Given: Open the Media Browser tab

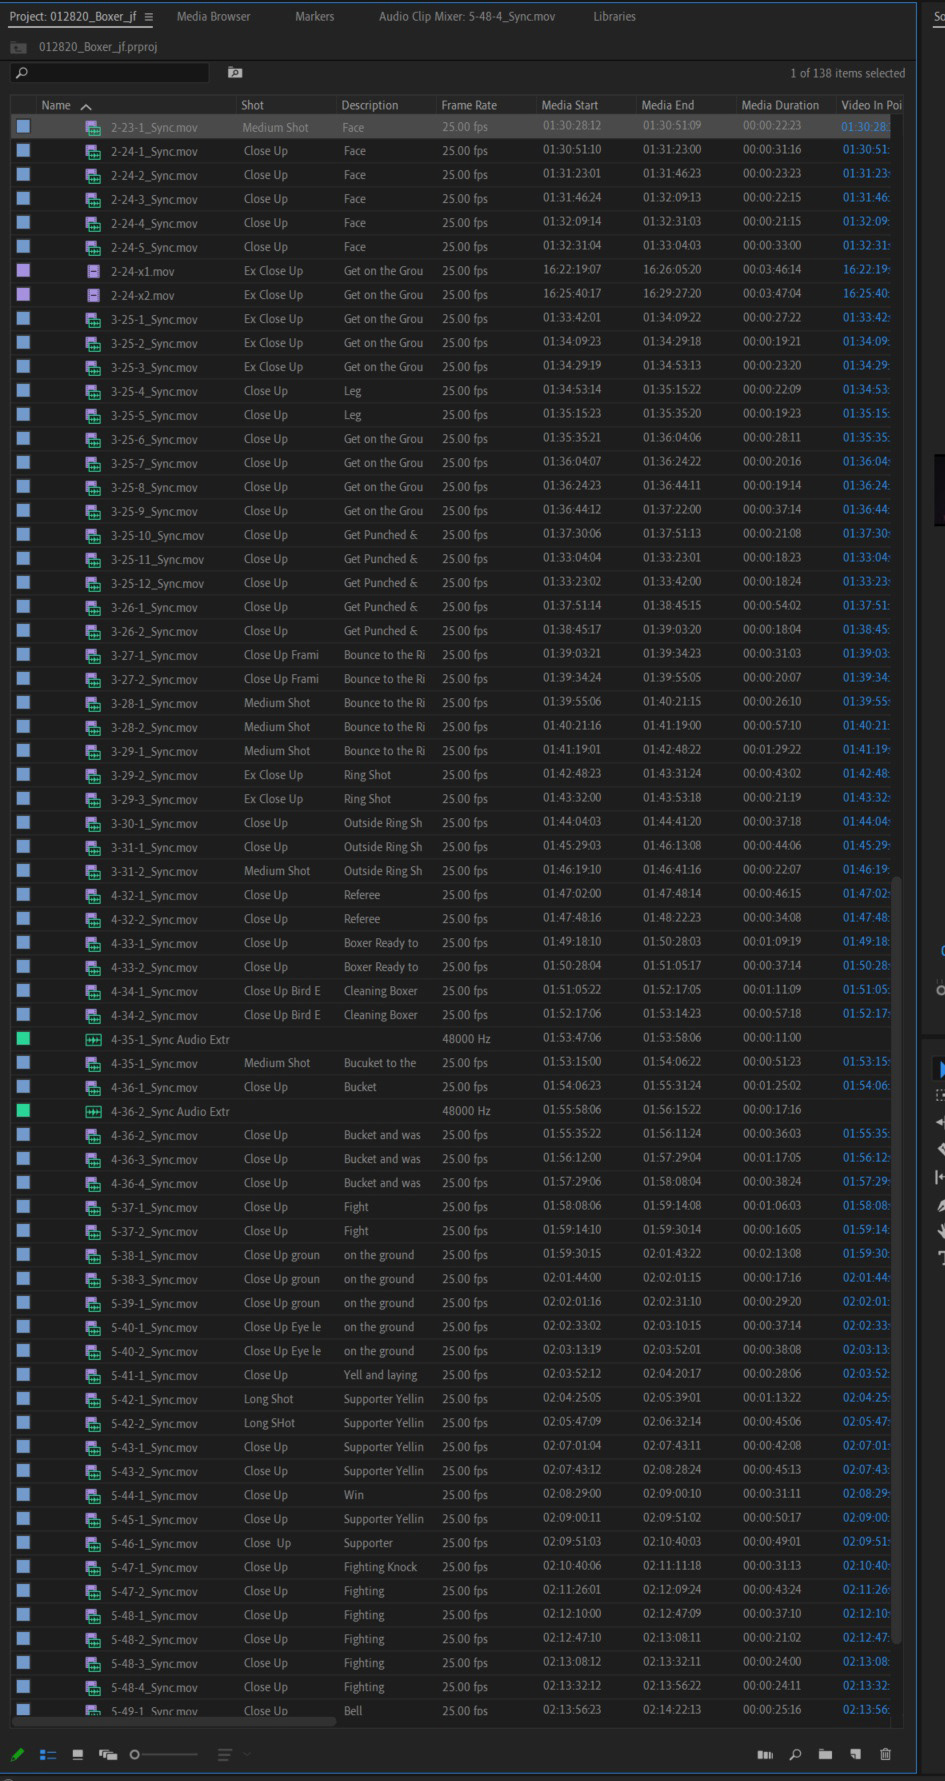Looking at the screenshot, I should pyautogui.click(x=213, y=17).
